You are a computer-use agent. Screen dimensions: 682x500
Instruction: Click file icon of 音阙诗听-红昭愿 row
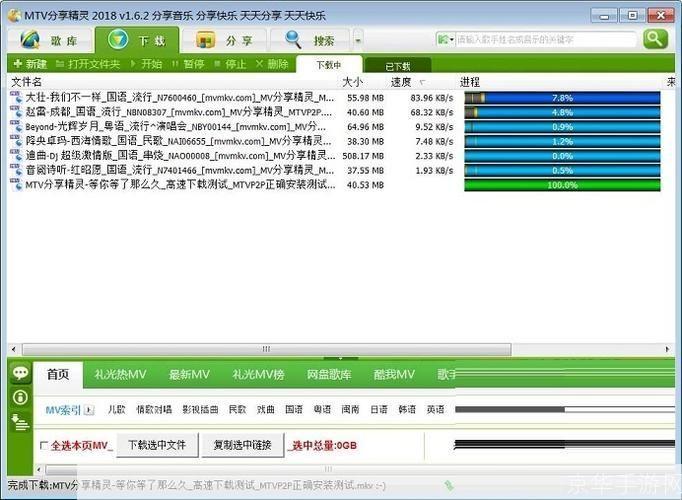(16, 170)
